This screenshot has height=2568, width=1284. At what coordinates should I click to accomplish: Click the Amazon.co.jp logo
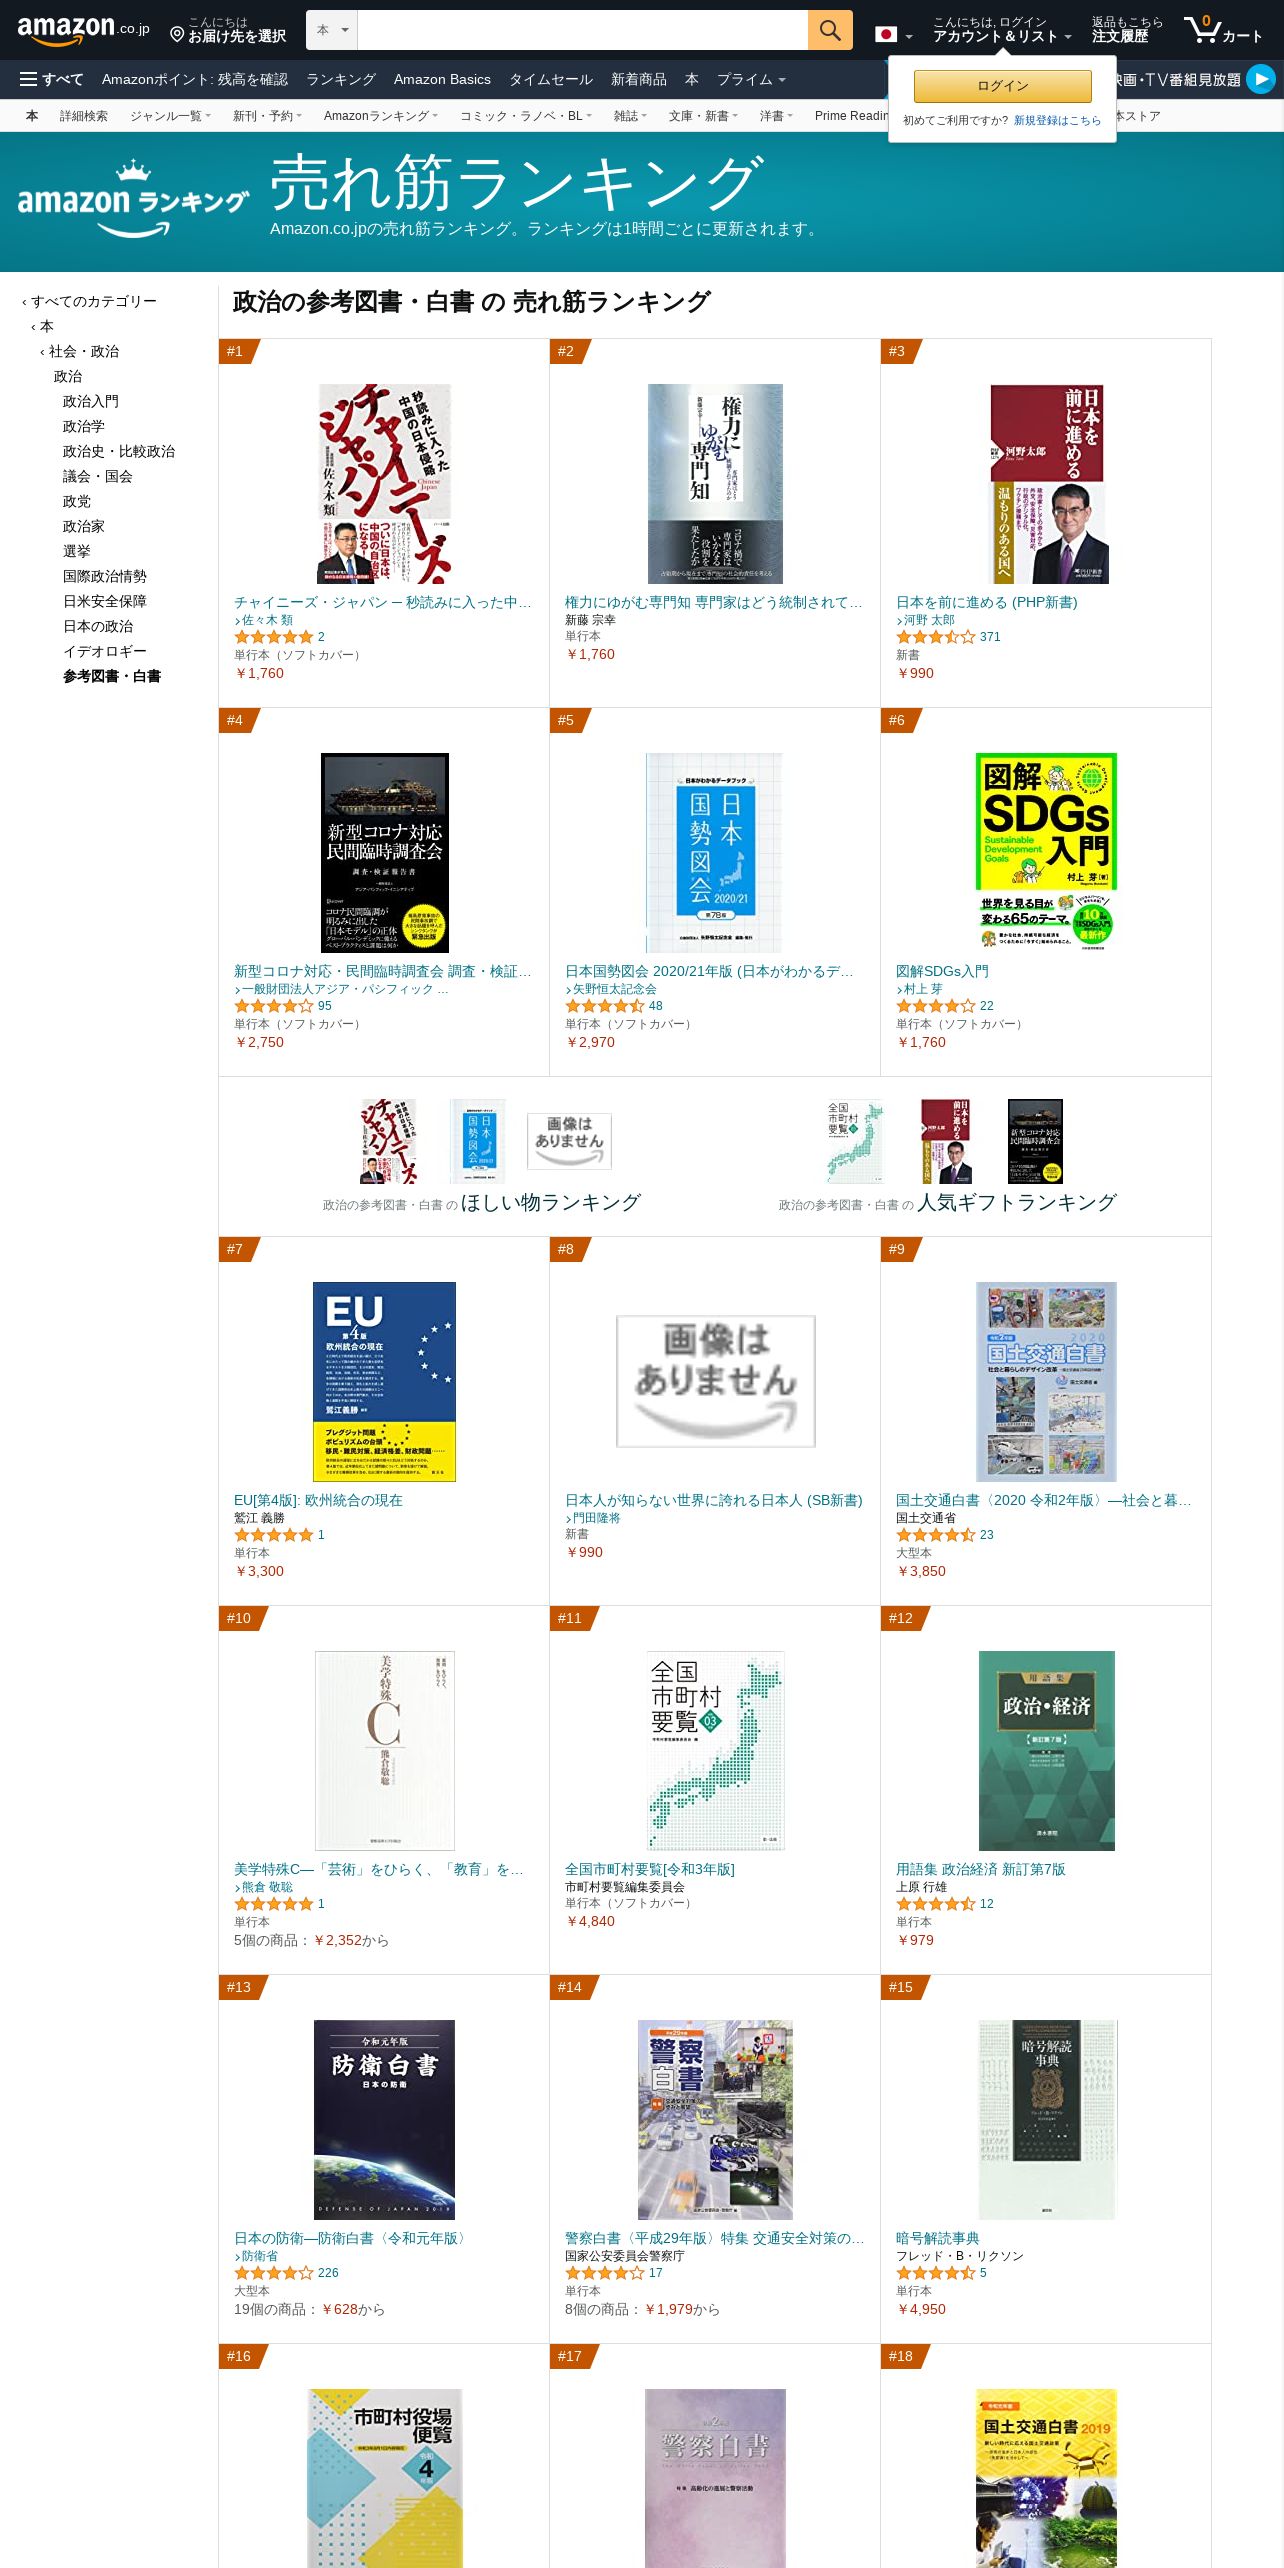tap(83, 30)
